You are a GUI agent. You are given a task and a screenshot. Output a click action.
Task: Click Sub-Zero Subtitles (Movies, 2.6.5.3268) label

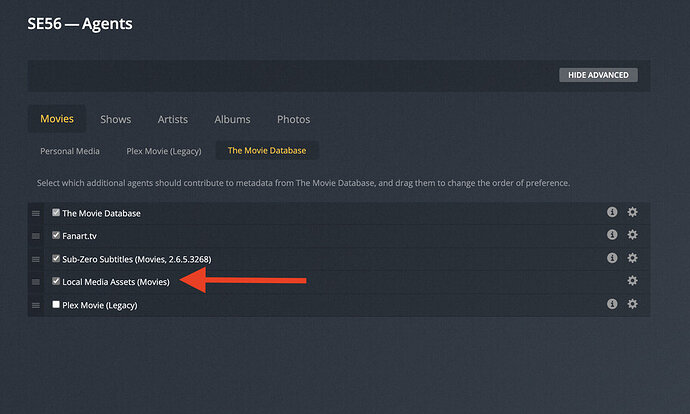point(136,259)
